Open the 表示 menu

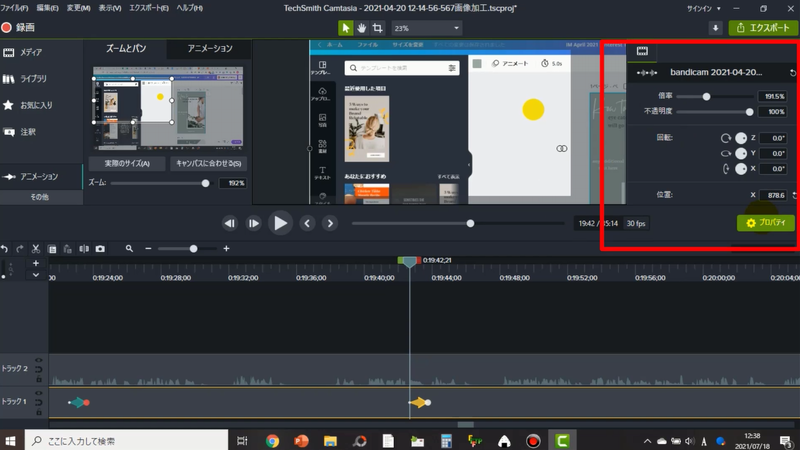tap(109, 8)
